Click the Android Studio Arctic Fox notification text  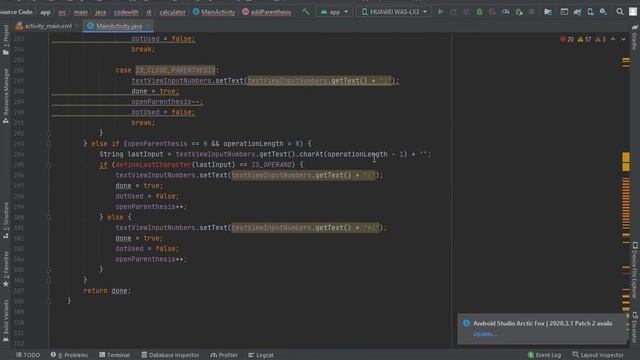542,323
